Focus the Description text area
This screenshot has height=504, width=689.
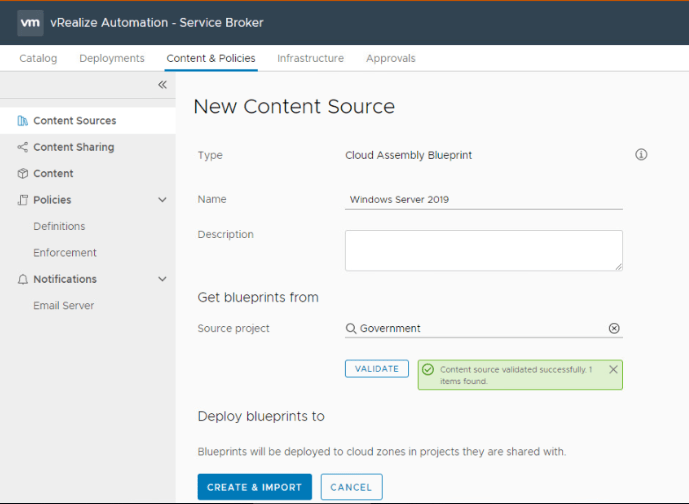[x=483, y=250]
